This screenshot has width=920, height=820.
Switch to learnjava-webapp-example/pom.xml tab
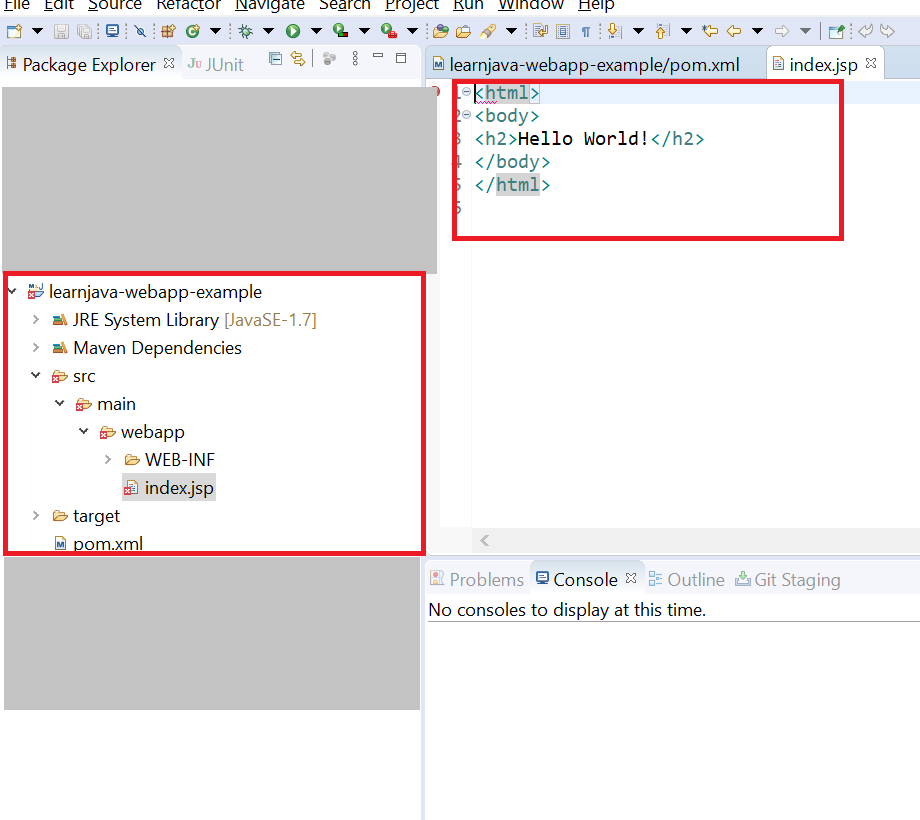pos(594,65)
